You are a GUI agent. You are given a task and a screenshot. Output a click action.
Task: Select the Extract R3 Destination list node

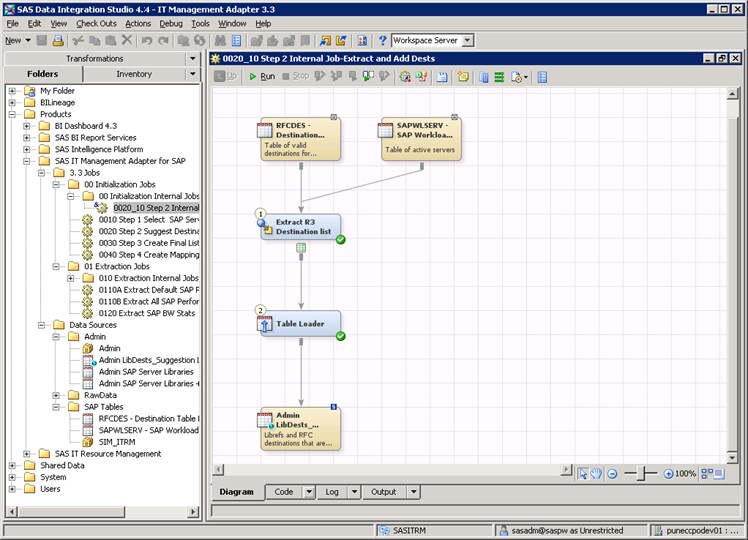tap(300, 227)
